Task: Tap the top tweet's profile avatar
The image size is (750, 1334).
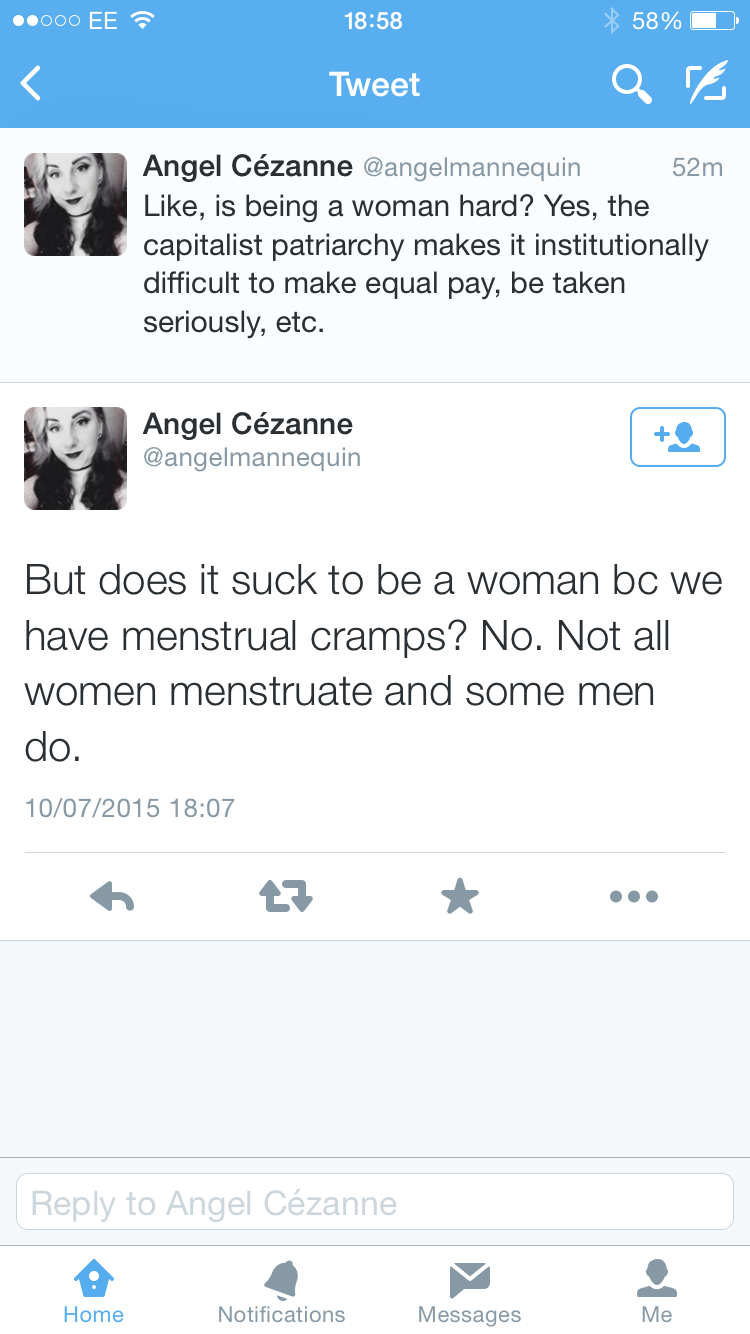Action: point(75,204)
